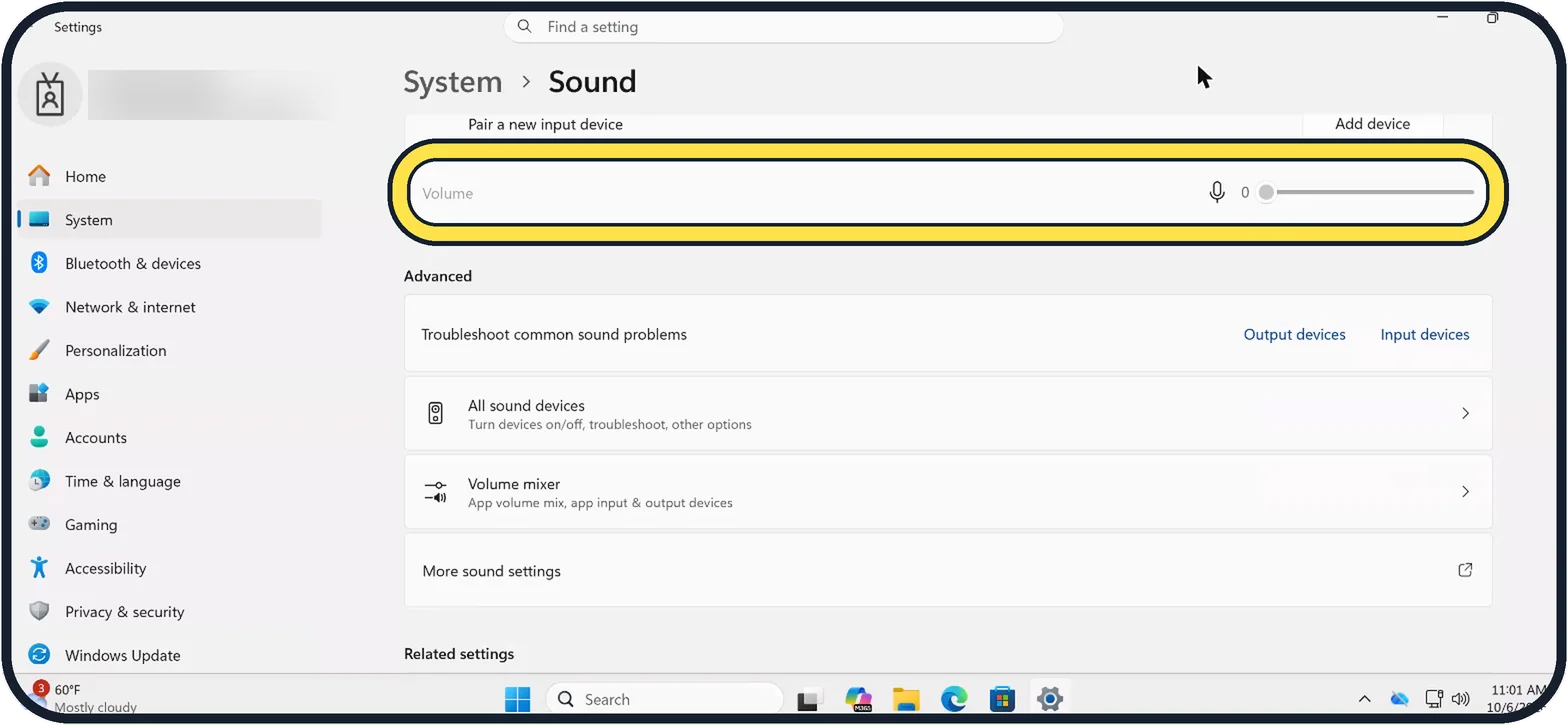Screen dimensions: 1568x725
Task: Click the user profile avatar
Action: pyautogui.click(x=50, y=95)
